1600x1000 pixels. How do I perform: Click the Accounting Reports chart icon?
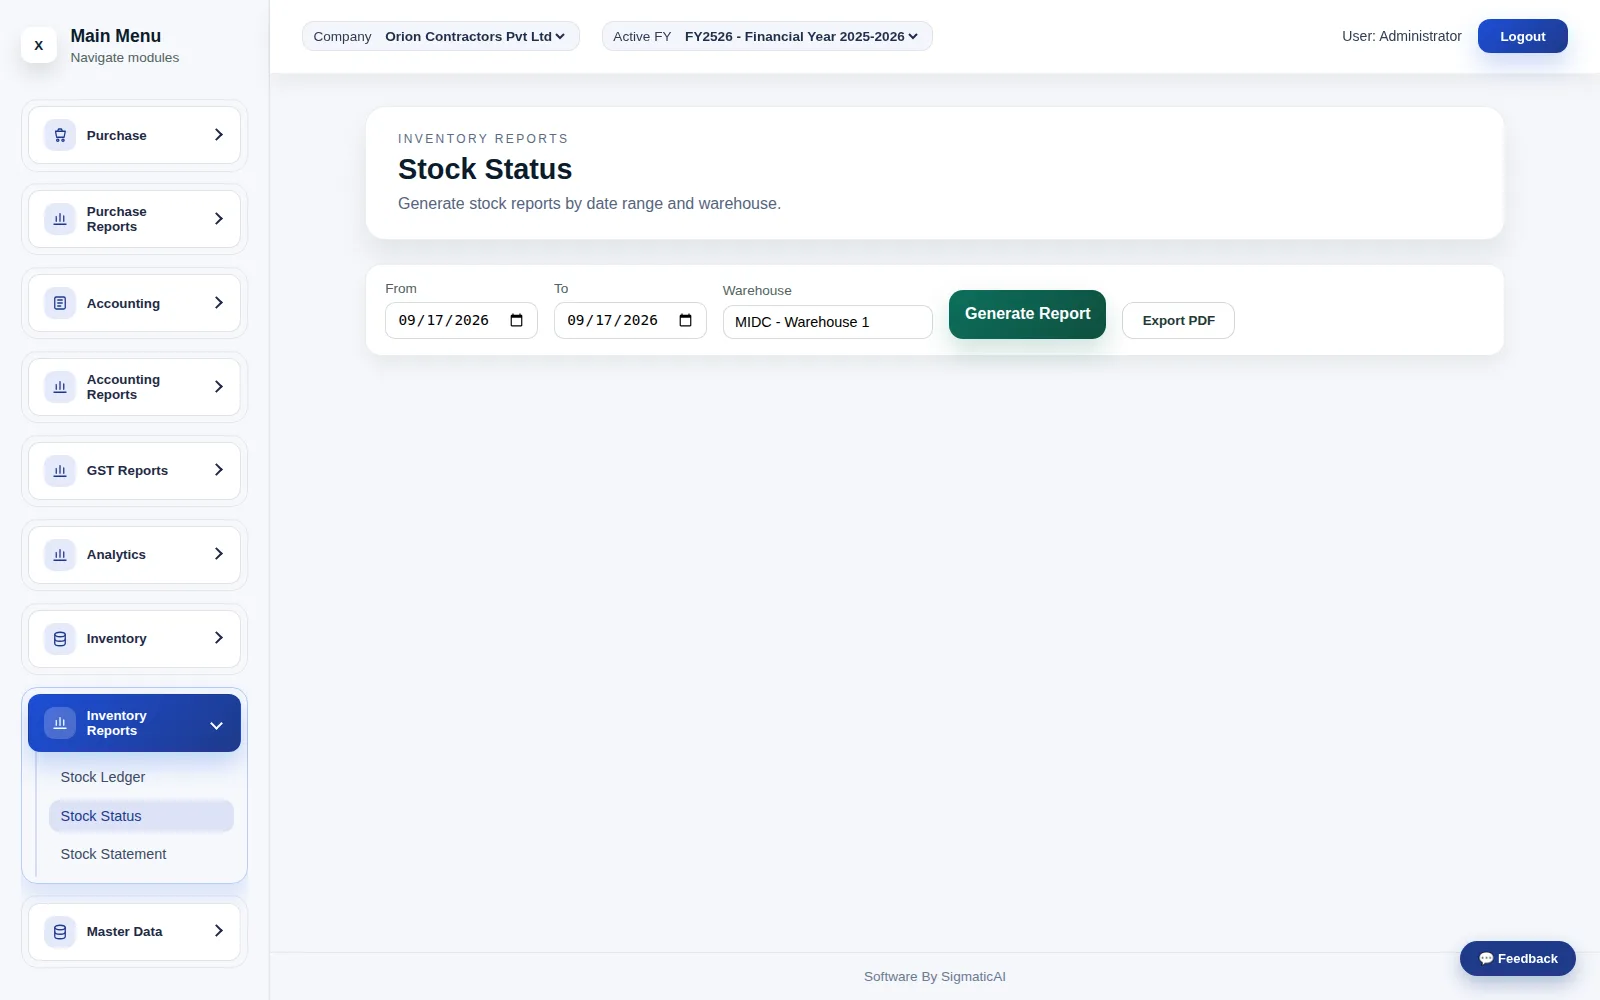point(60,387)
